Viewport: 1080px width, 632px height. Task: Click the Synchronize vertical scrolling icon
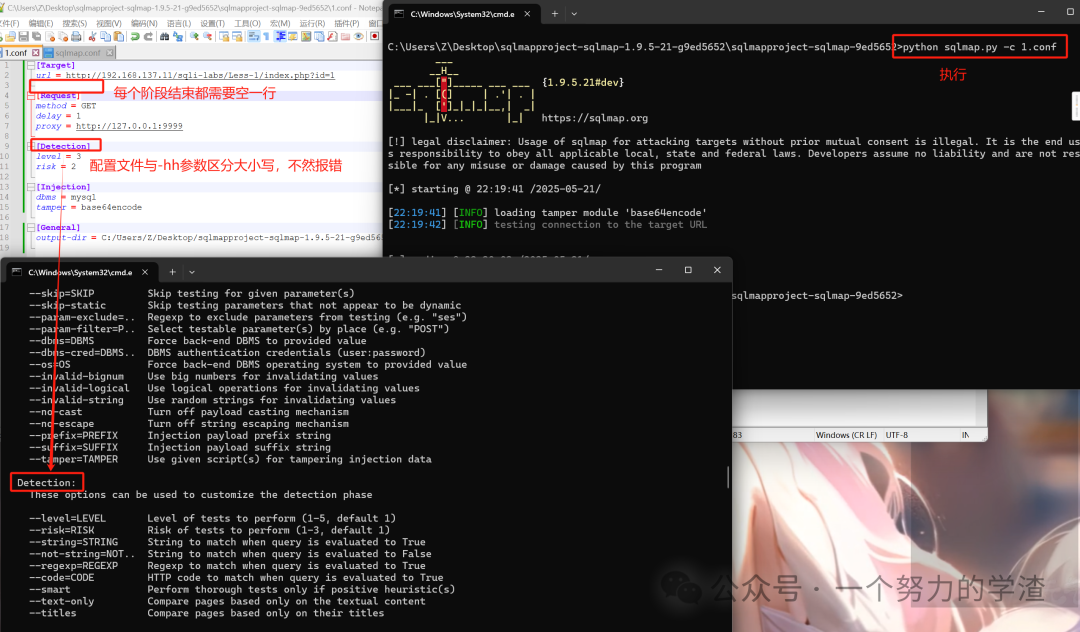(x=225, y=36)
